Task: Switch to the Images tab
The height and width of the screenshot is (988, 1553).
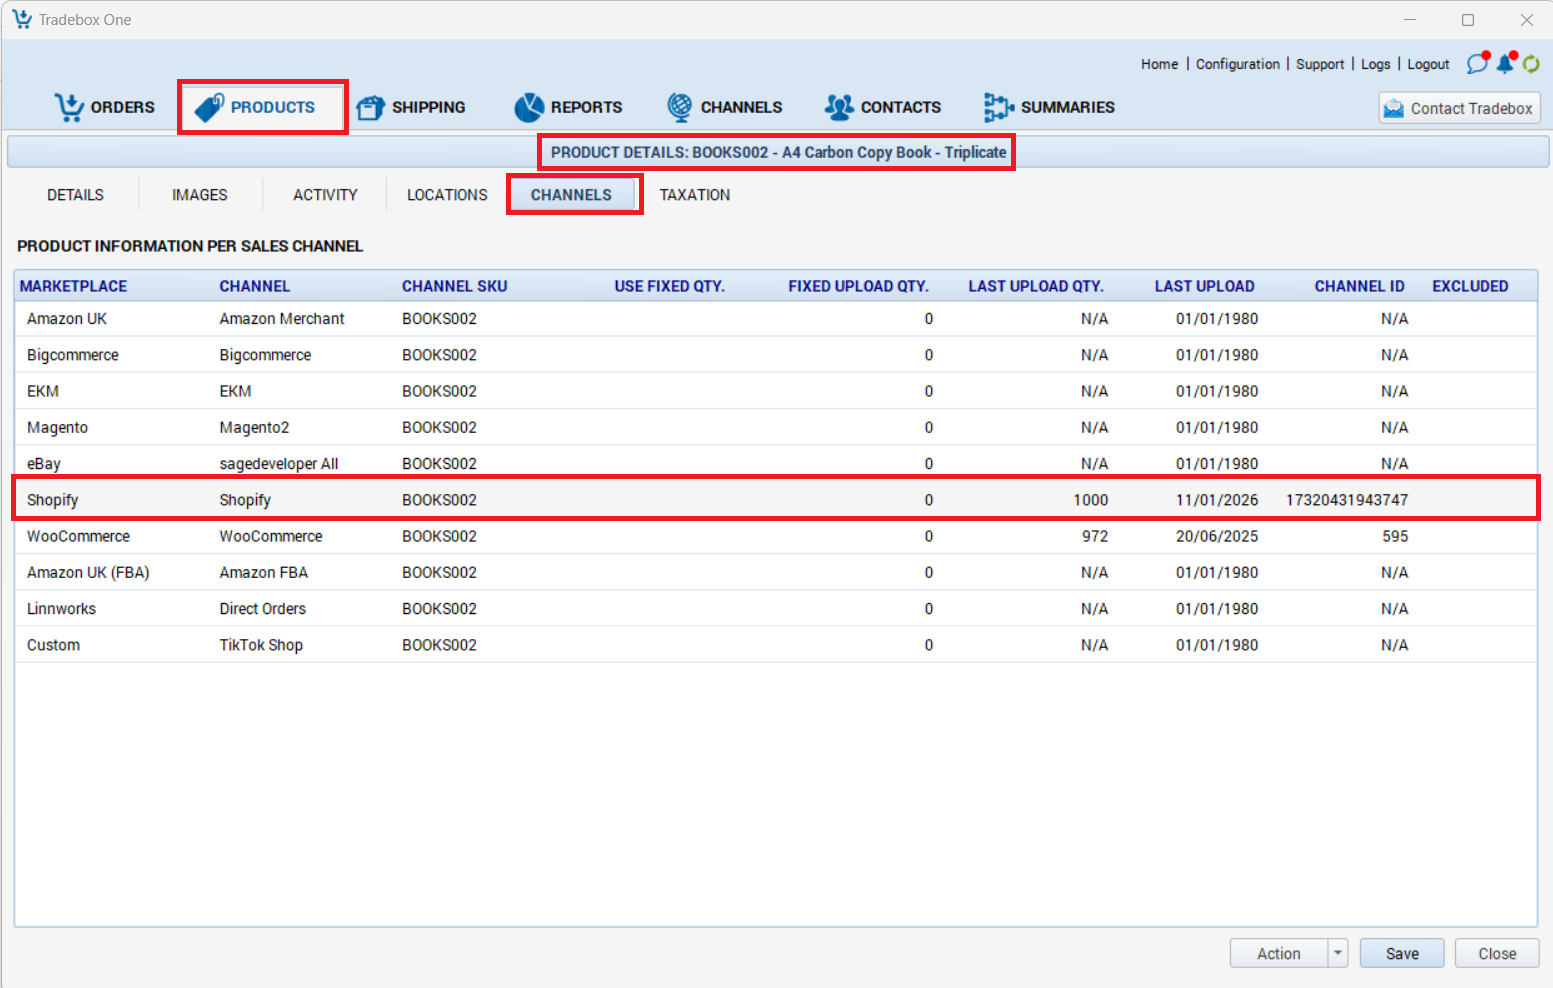Action: tap(200, 195)
